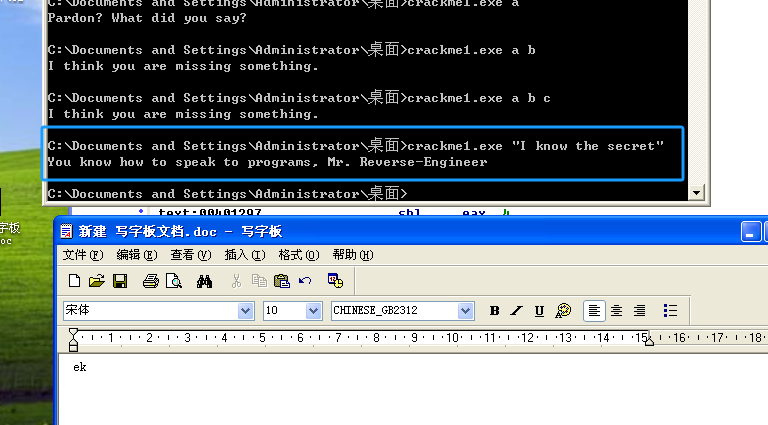The image size is (768, 425).
Task: Find text with the binoculars icon
Action: 204,281
